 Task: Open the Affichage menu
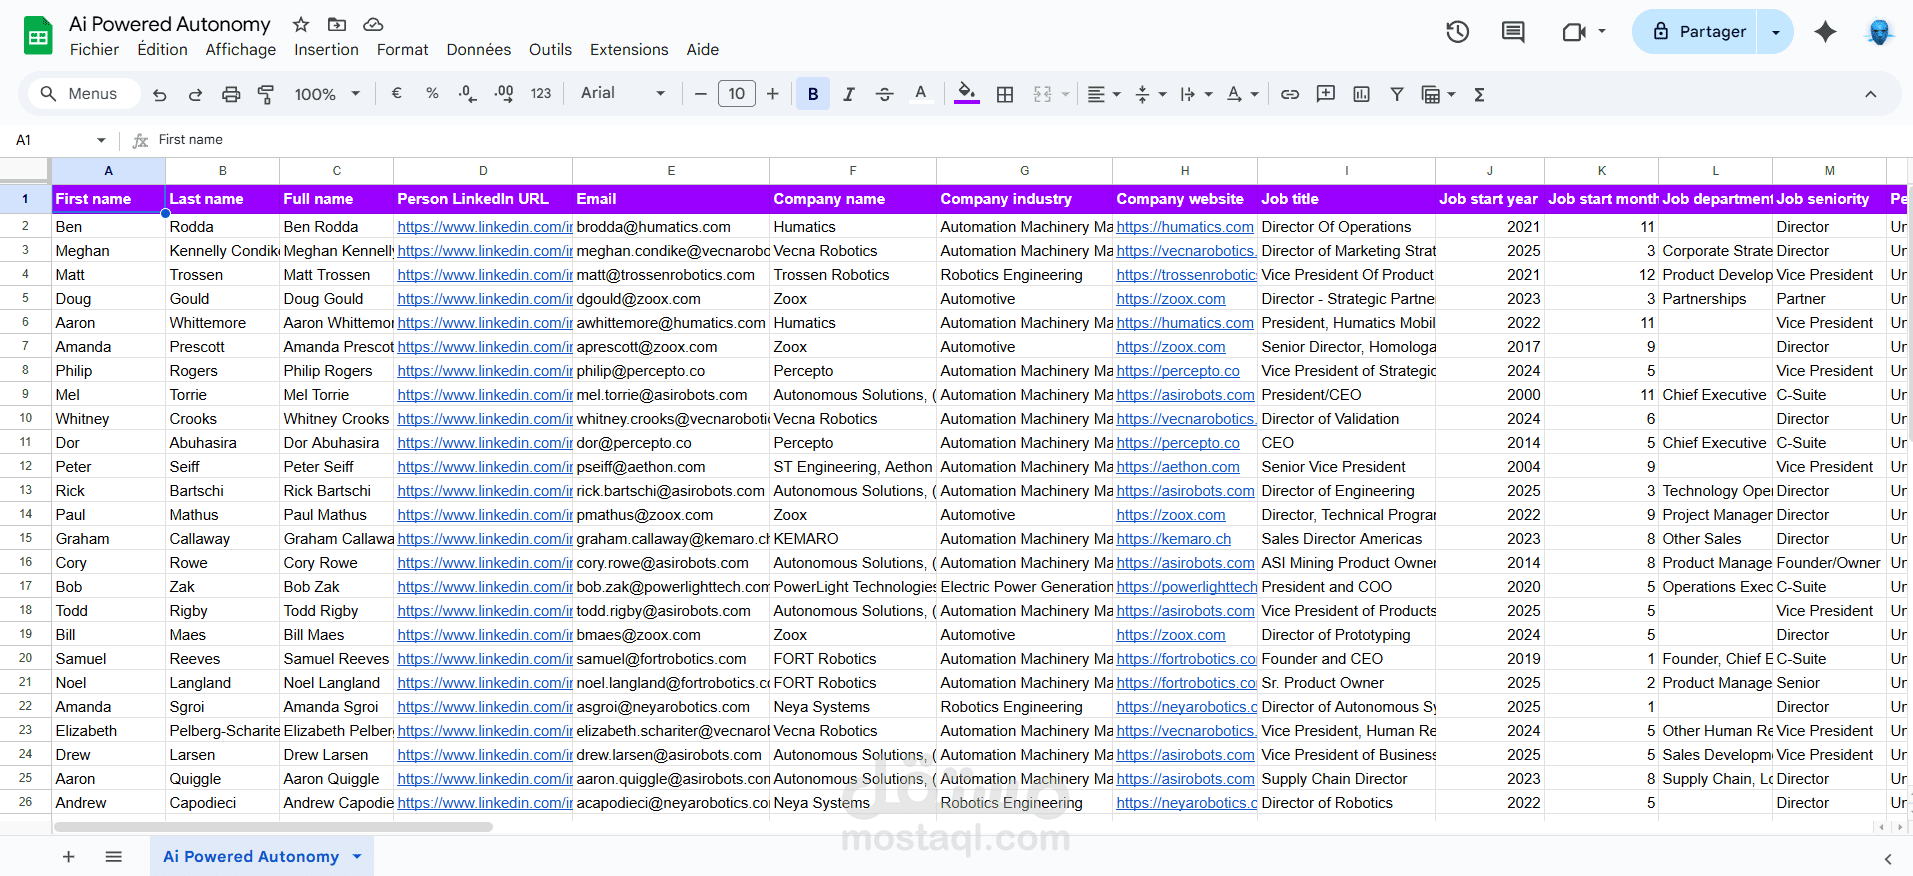(x=241, y=49)
